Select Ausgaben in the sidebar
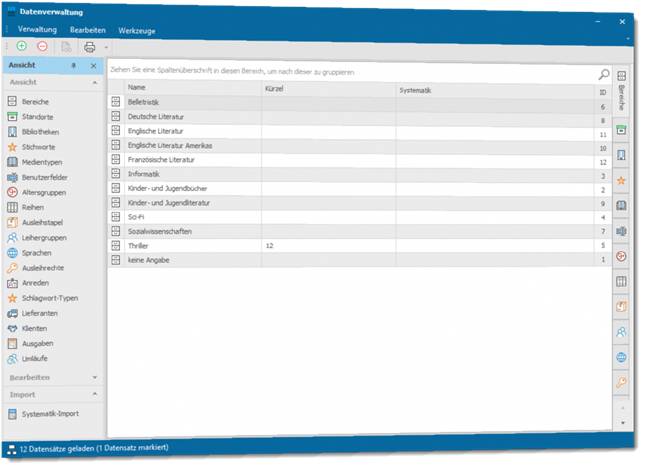The width and height of the screenshot is (669, 471). pos(30,343)
